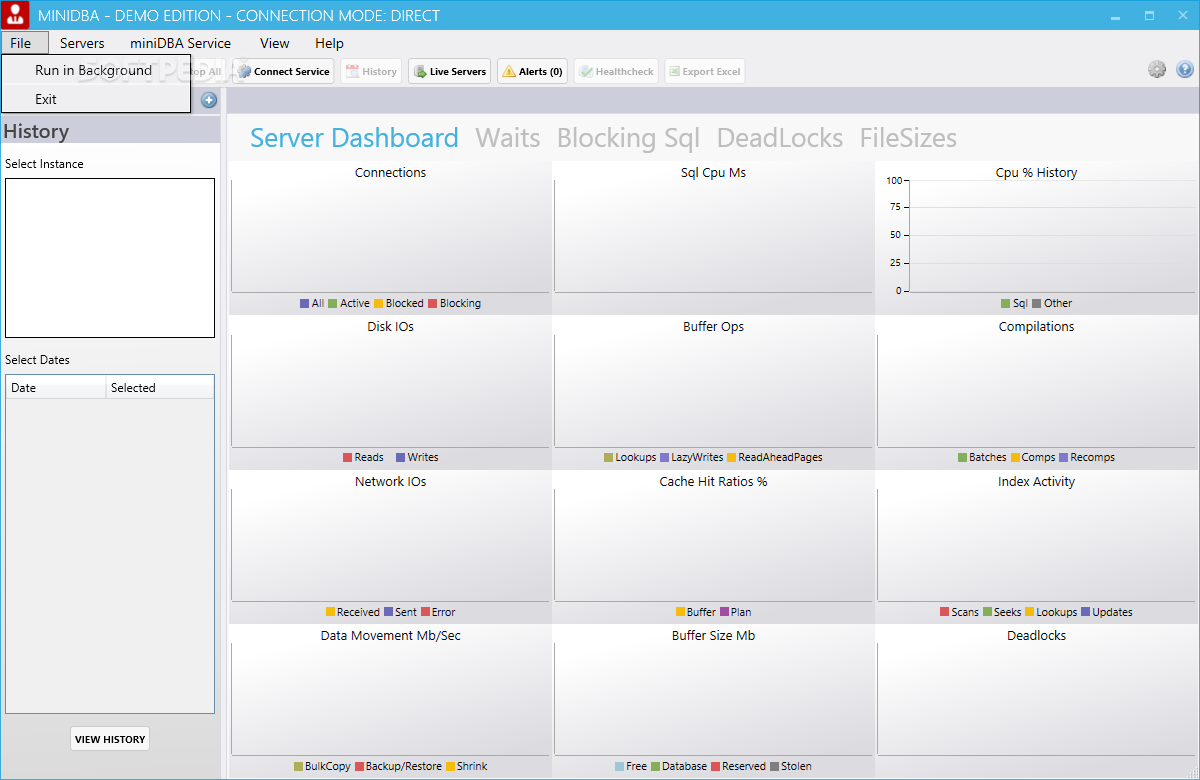Click the 'Index Activity' chart title

point(1036,482)
